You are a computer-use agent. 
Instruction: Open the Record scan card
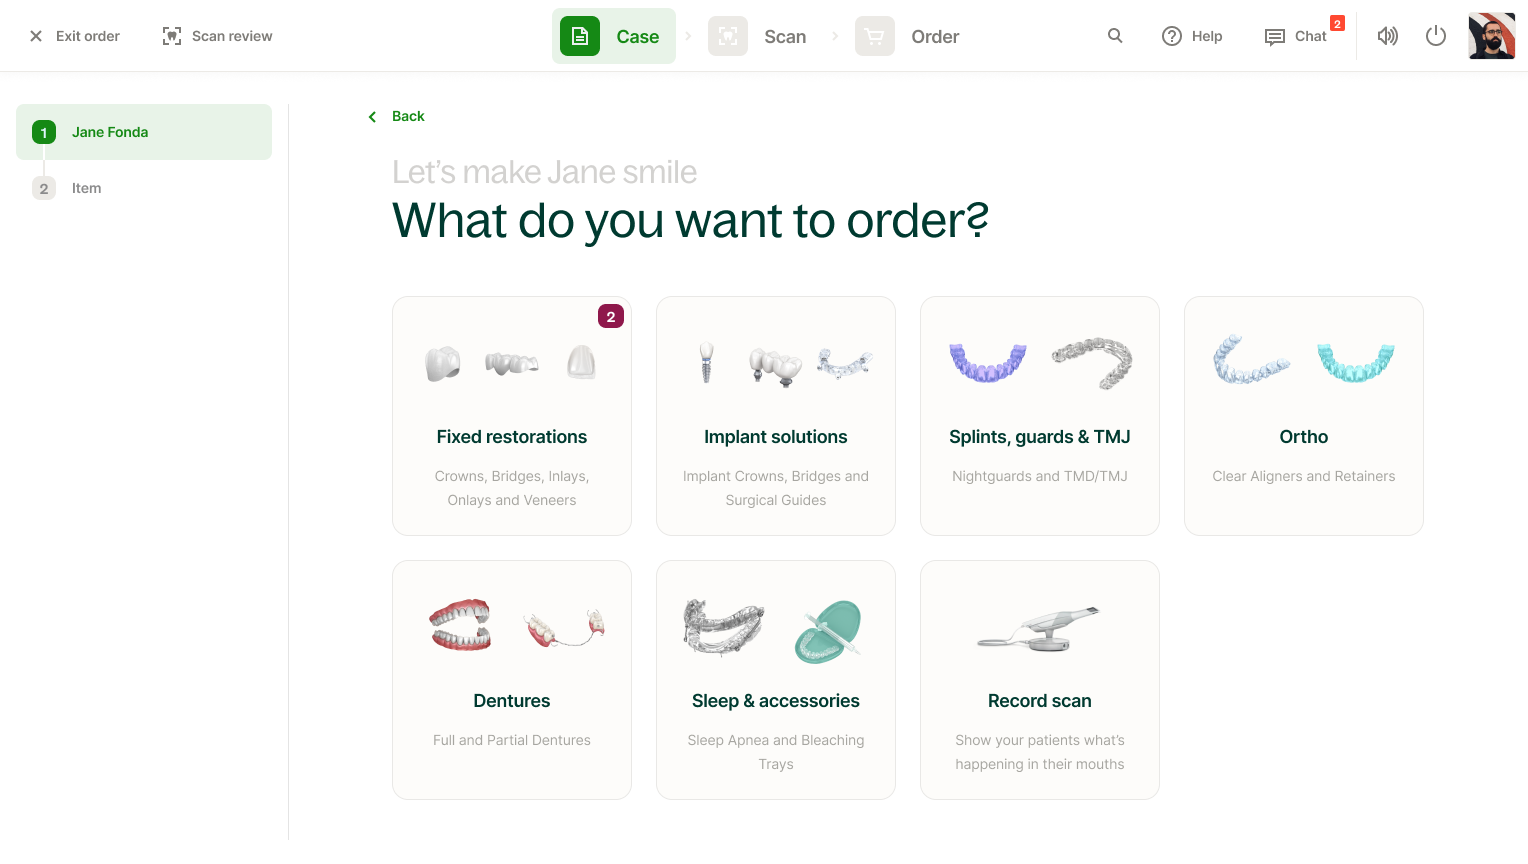[1040, 680]
